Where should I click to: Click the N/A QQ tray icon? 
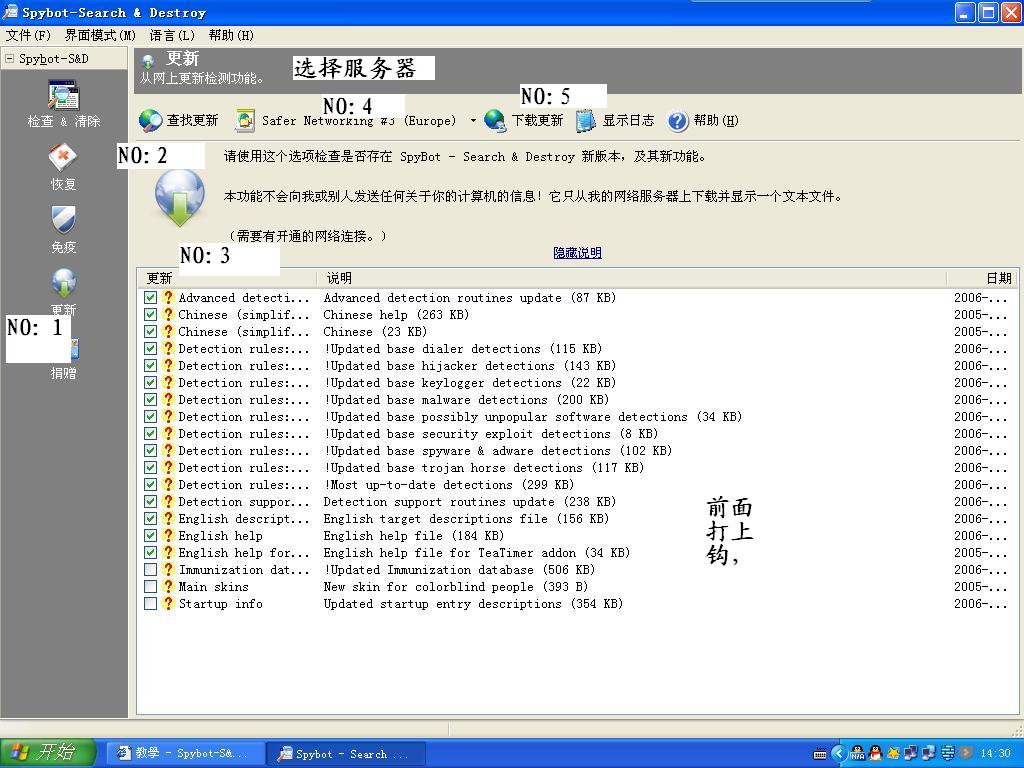point(857,753)
